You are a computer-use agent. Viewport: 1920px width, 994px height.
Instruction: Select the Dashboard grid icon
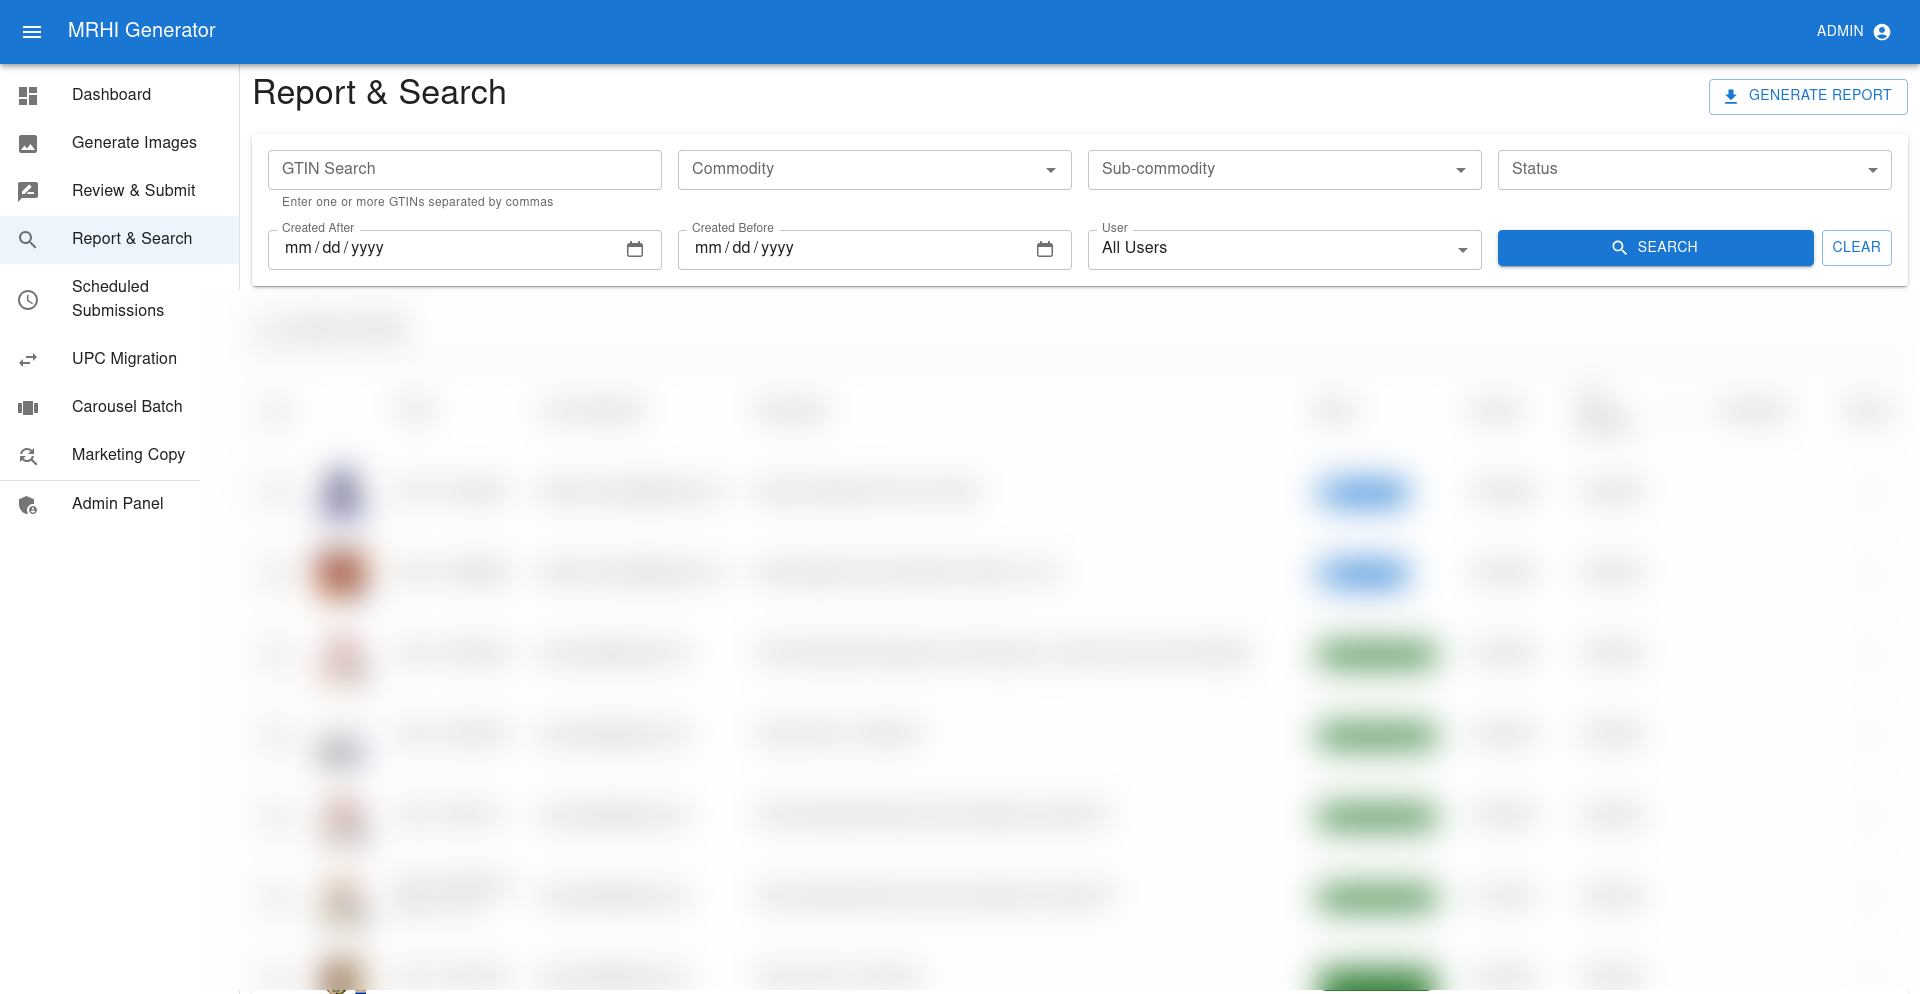click(27, 95)
